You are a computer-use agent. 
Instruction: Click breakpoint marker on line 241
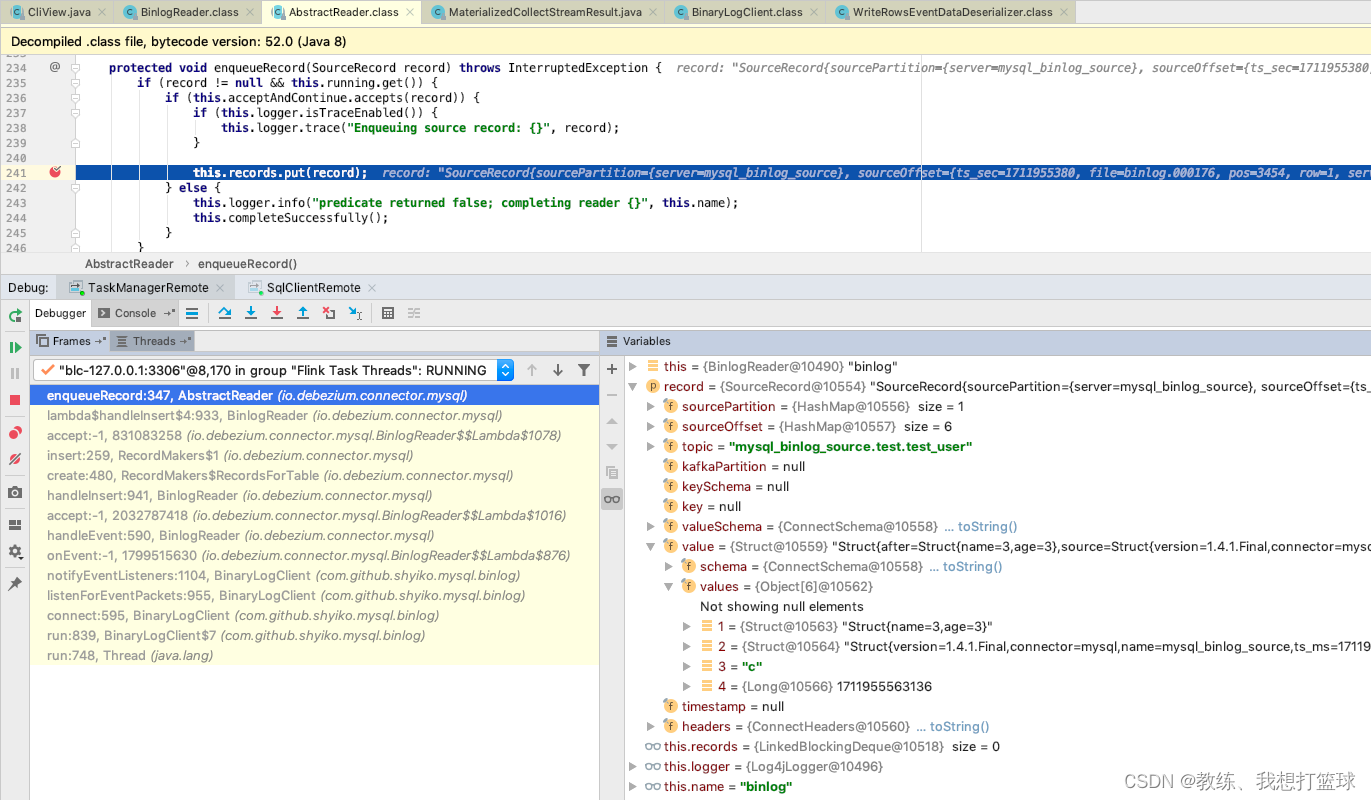pyautogui.click(x=55, y=172)
